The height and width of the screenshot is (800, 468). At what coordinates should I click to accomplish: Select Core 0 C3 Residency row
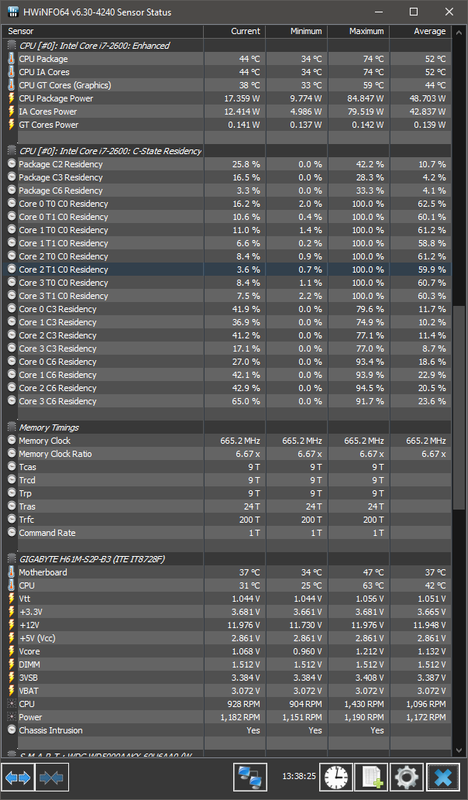227,309
